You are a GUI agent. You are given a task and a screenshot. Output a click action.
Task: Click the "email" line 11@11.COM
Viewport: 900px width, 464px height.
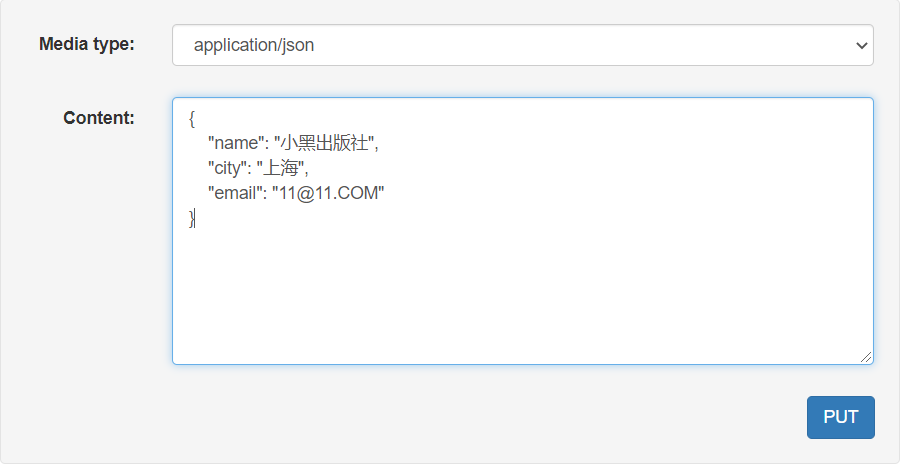tap(296, 193)
